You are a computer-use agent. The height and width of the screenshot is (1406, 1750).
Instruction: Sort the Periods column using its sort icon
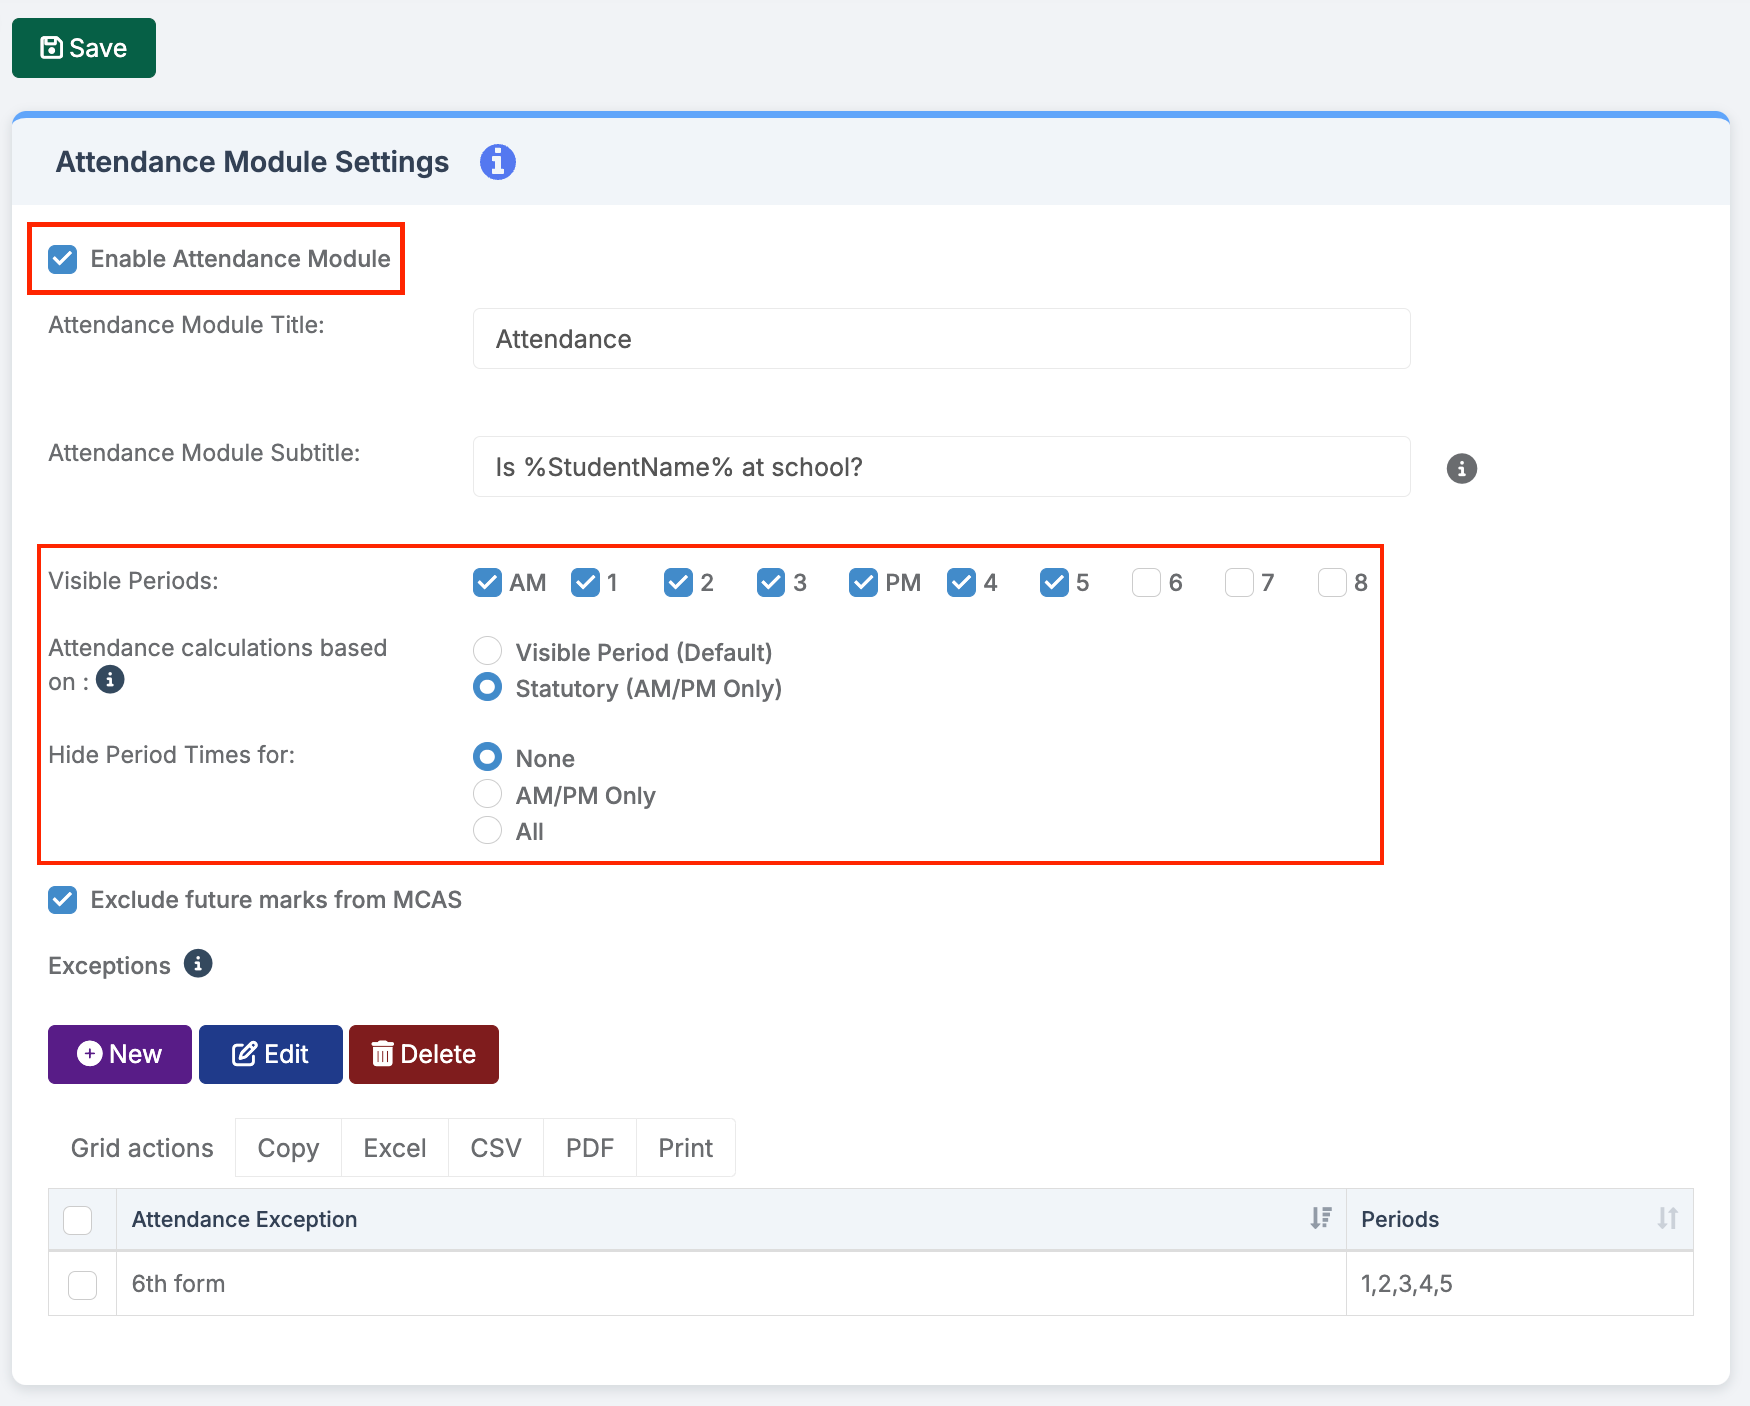pyautogui.click(x=1667, y=1218)
